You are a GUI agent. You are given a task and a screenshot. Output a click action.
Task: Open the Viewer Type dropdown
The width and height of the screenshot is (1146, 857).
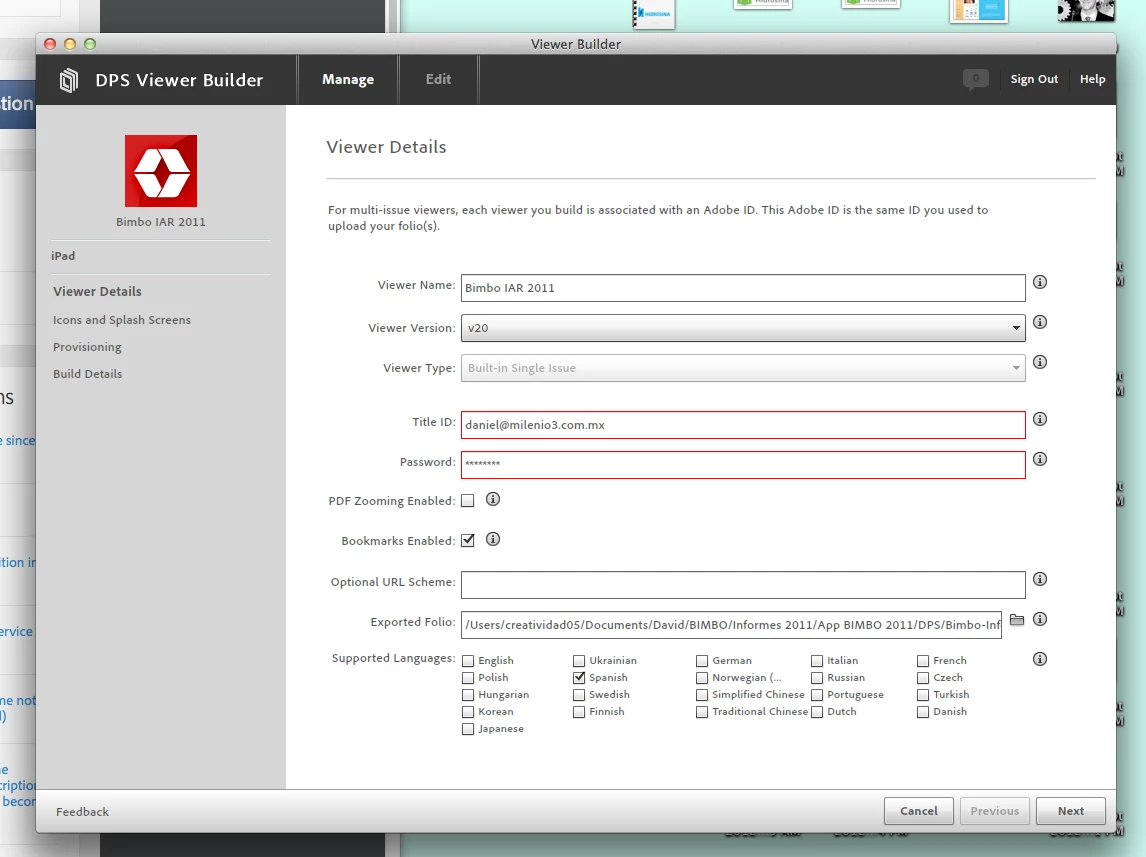(743, 368)
